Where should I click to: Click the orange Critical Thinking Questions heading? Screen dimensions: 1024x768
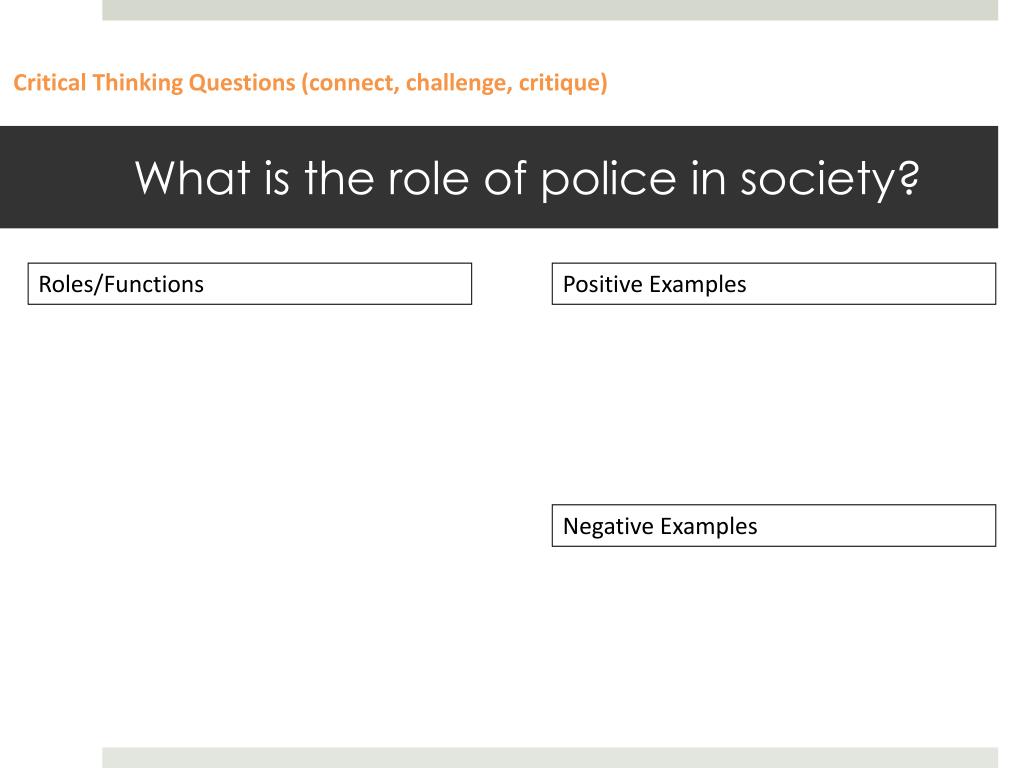(310, 83)
